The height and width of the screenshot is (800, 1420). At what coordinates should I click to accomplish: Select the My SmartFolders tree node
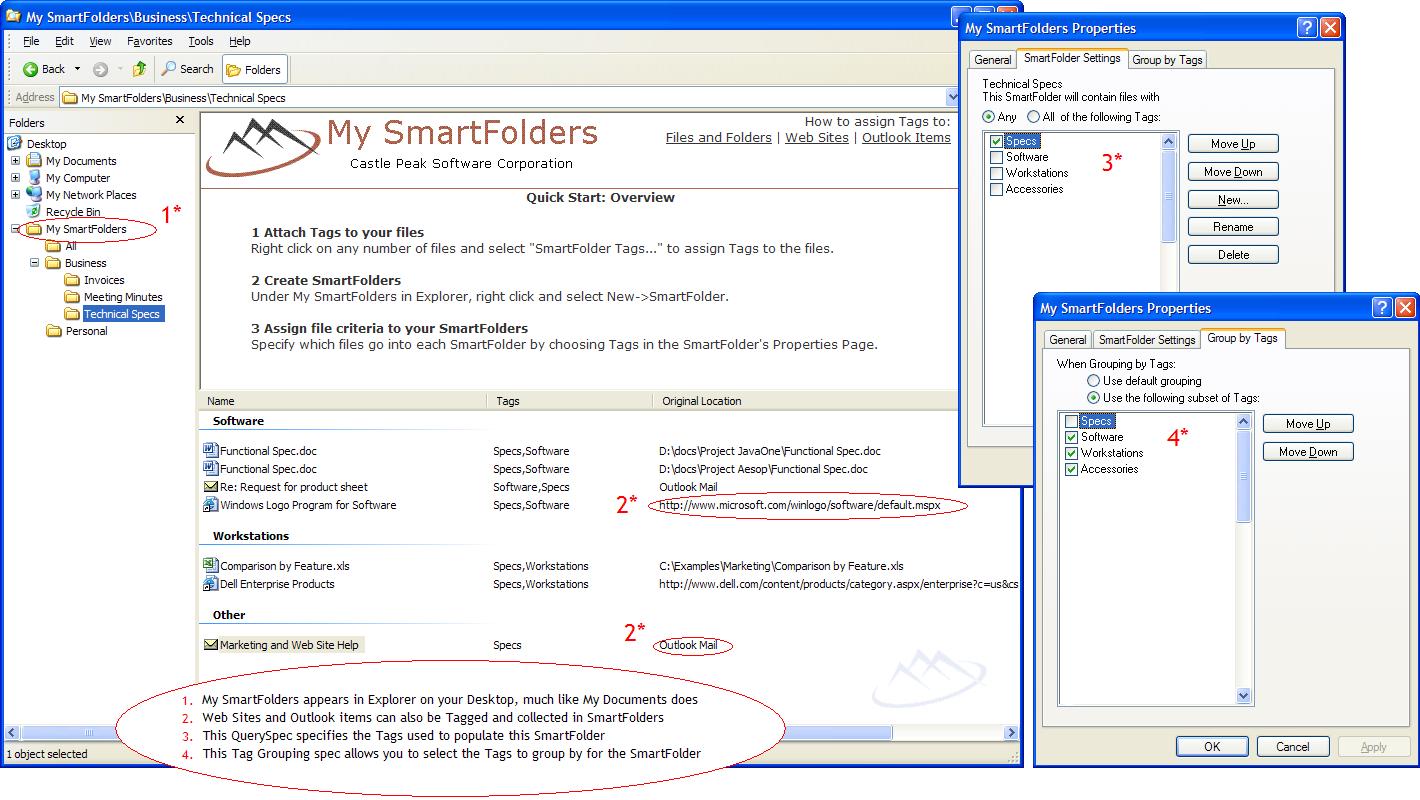[86, 229]
